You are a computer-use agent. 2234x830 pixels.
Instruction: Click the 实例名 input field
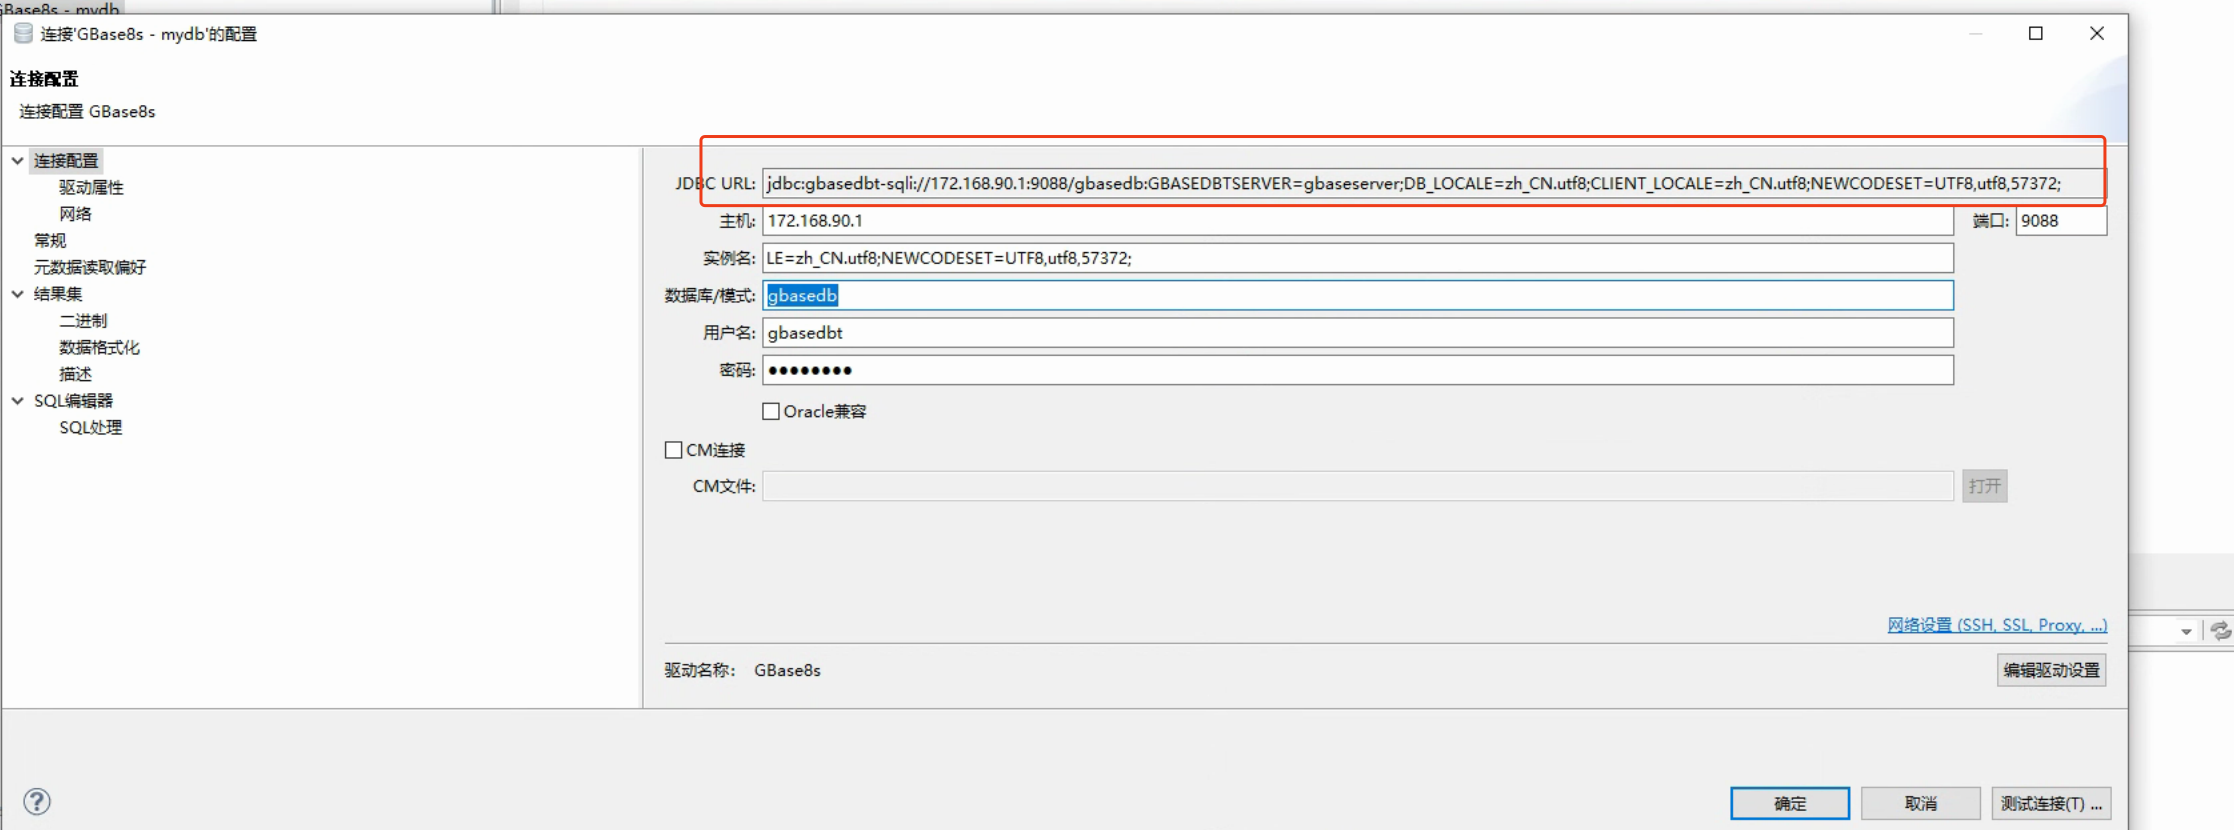coord(1358,258)
